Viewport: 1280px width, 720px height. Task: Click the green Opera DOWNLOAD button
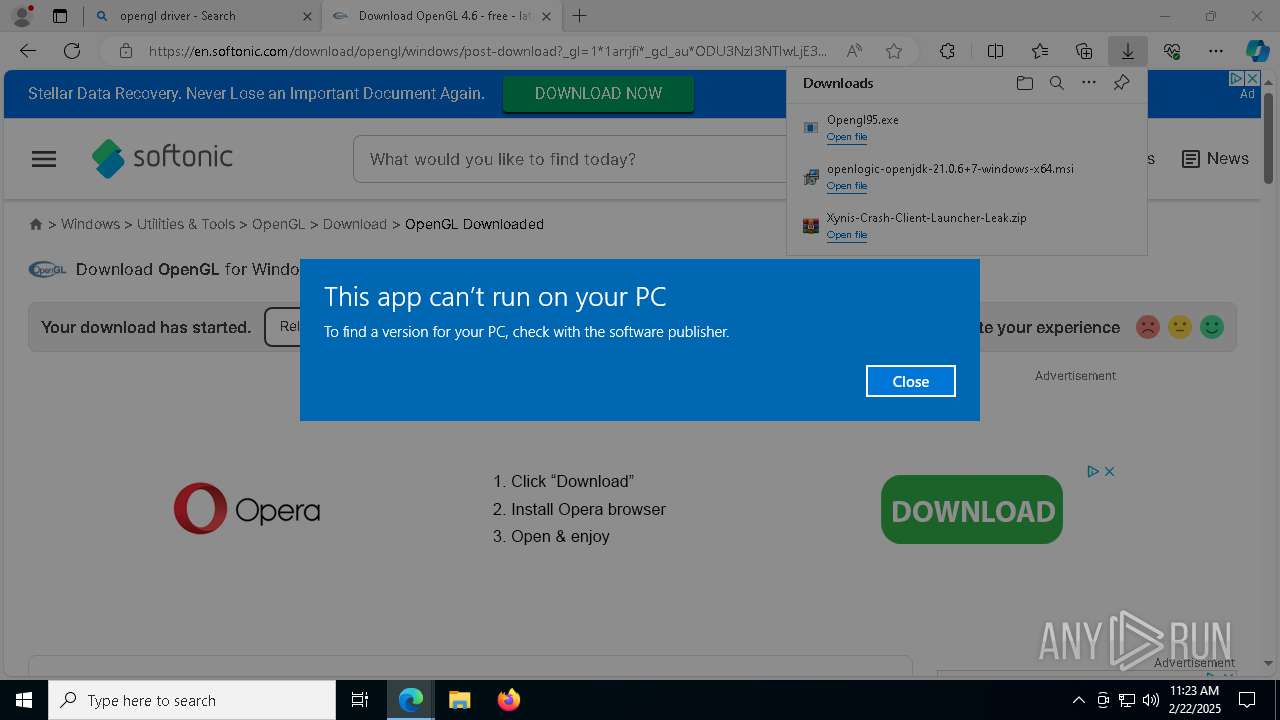pos(972,510)
